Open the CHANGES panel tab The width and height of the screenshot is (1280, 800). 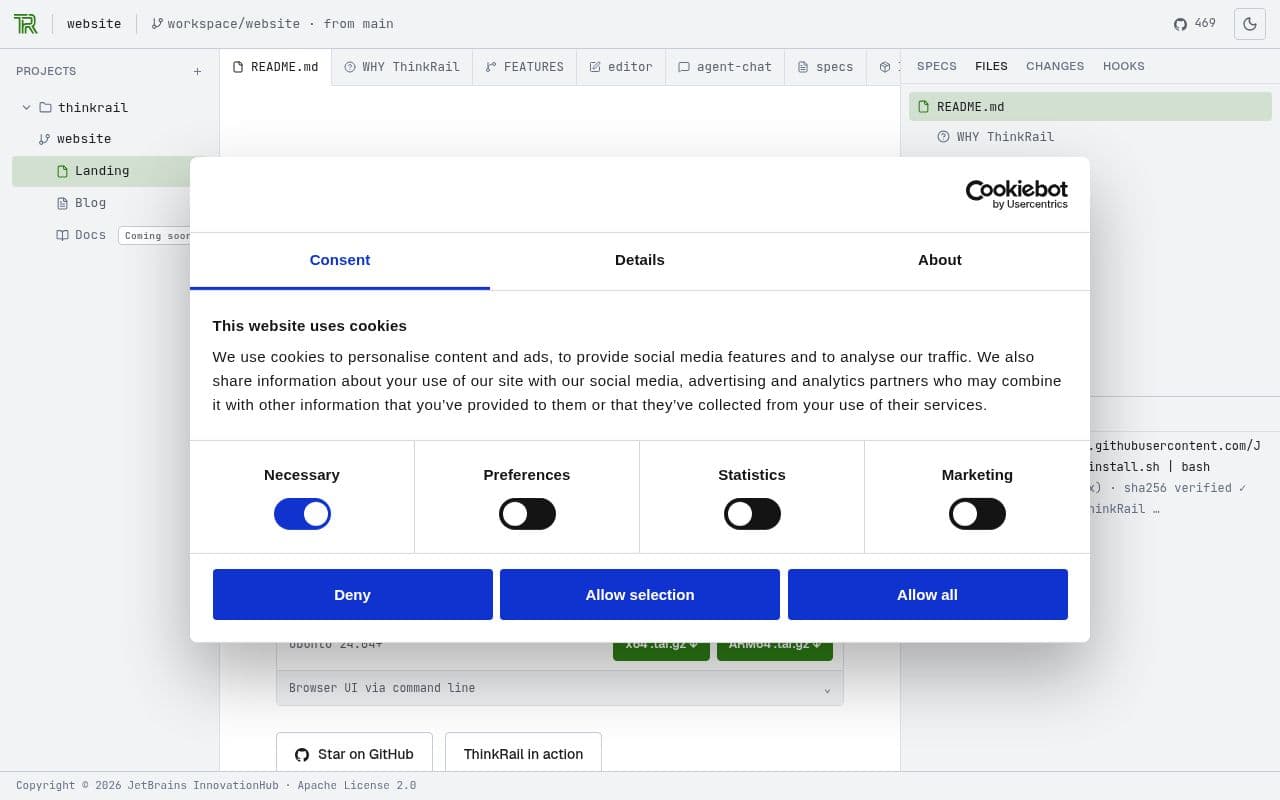tap(1055, 66)
